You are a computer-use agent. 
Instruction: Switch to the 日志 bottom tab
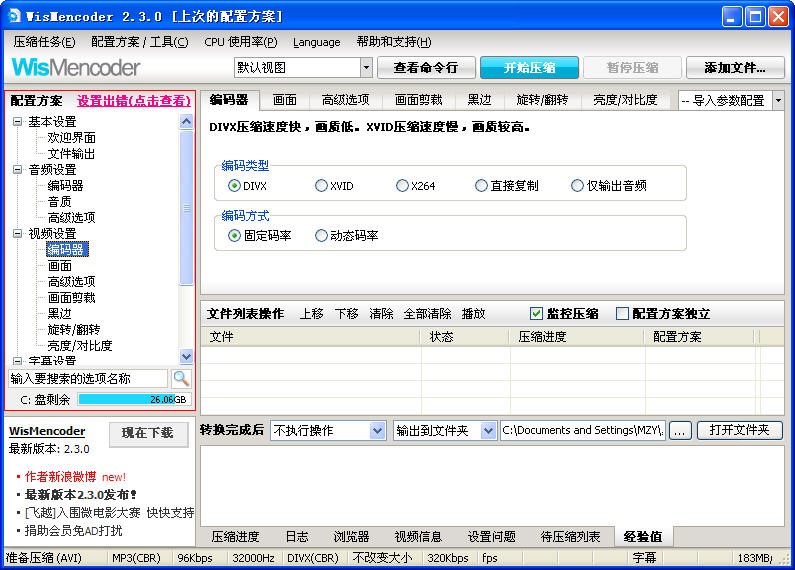coord(297,537)
